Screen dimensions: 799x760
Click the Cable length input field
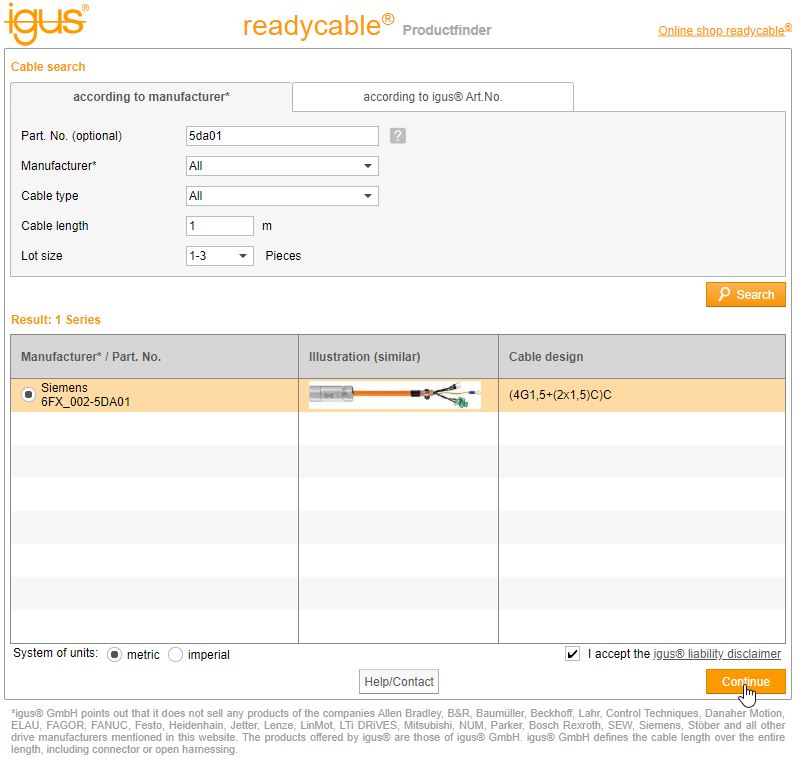[220, 226]
